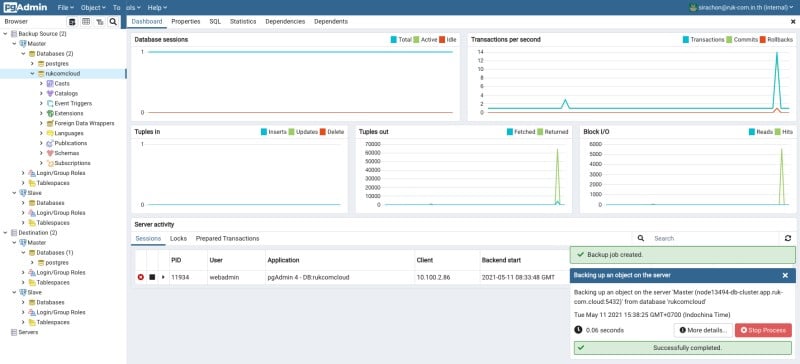Open the Dependents tab

point(331,21)
